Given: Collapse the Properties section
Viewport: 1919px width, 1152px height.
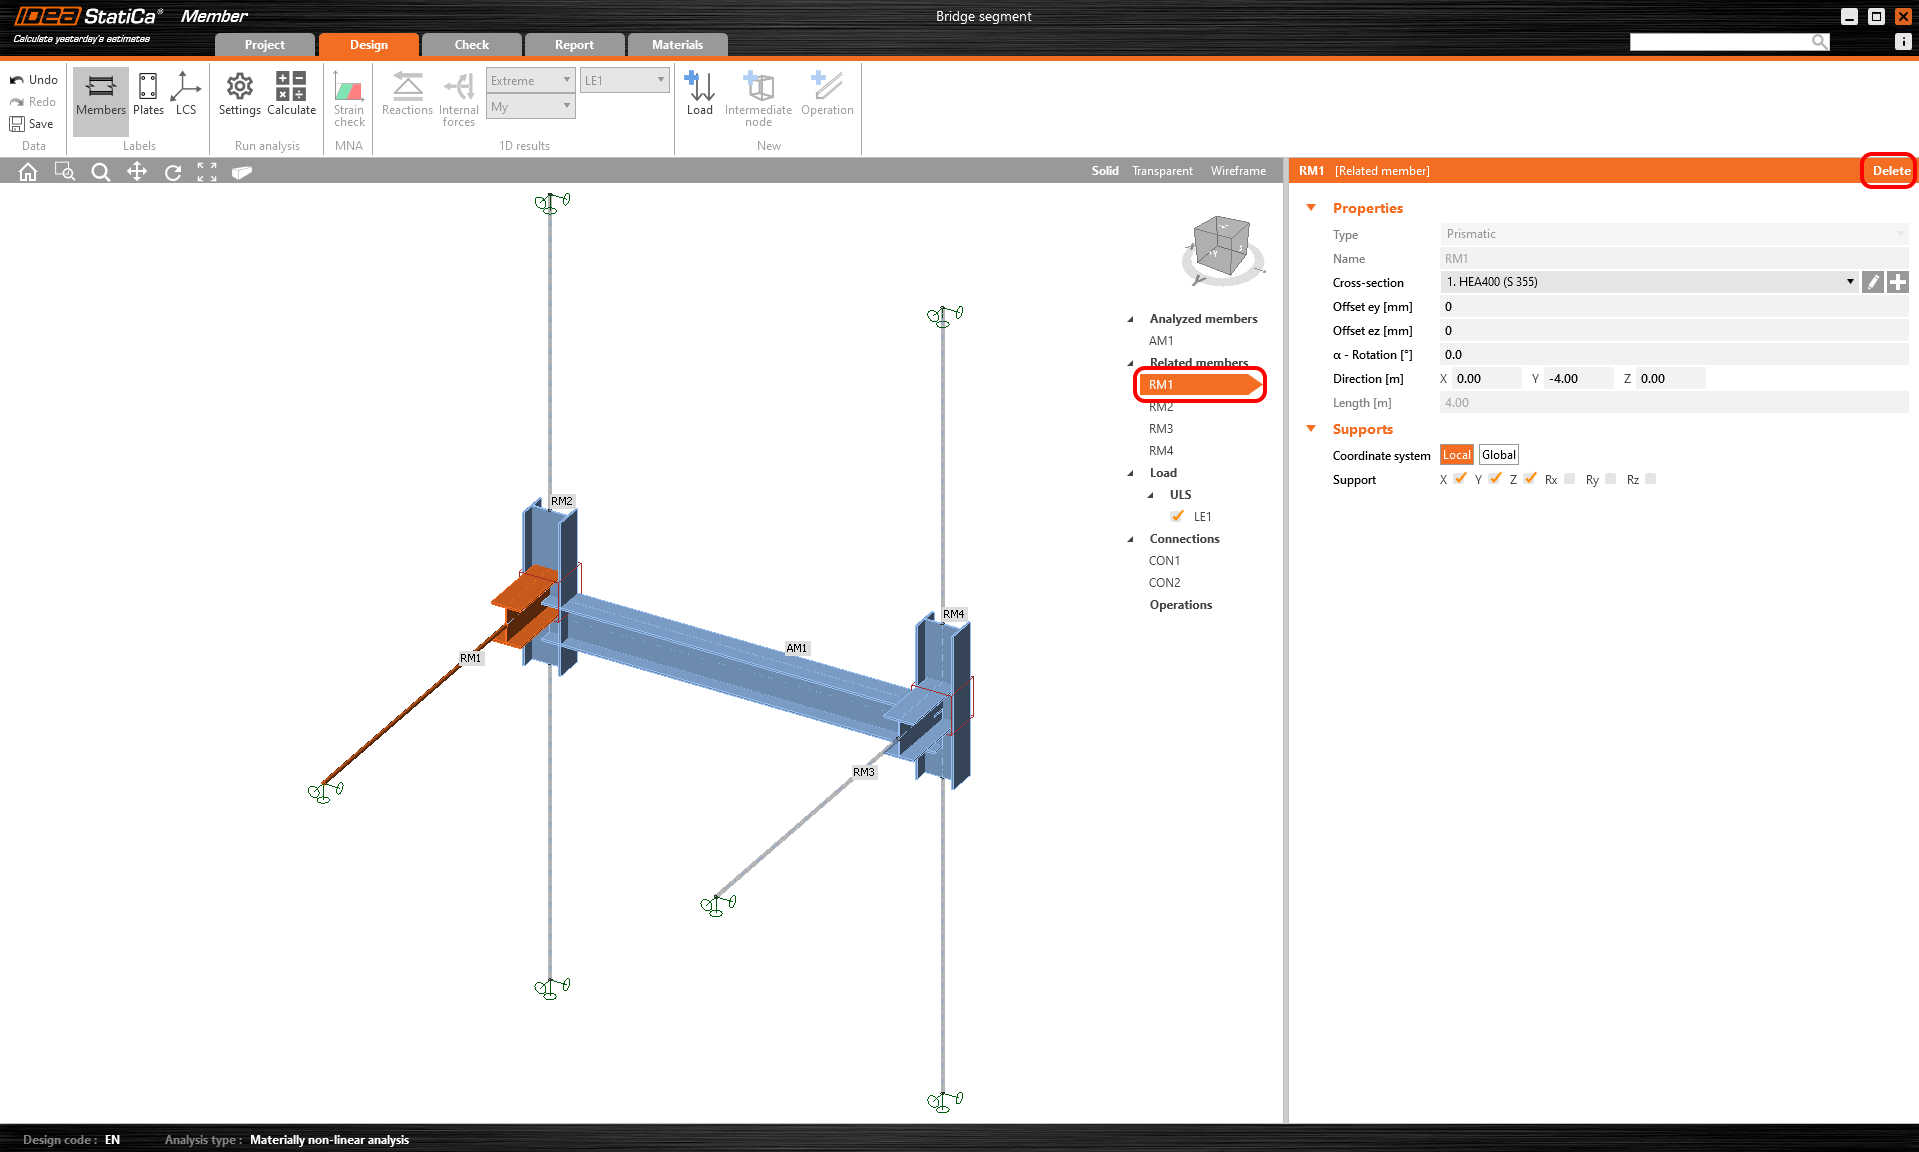Looking at the screenshot, I should pos(1311,208).
